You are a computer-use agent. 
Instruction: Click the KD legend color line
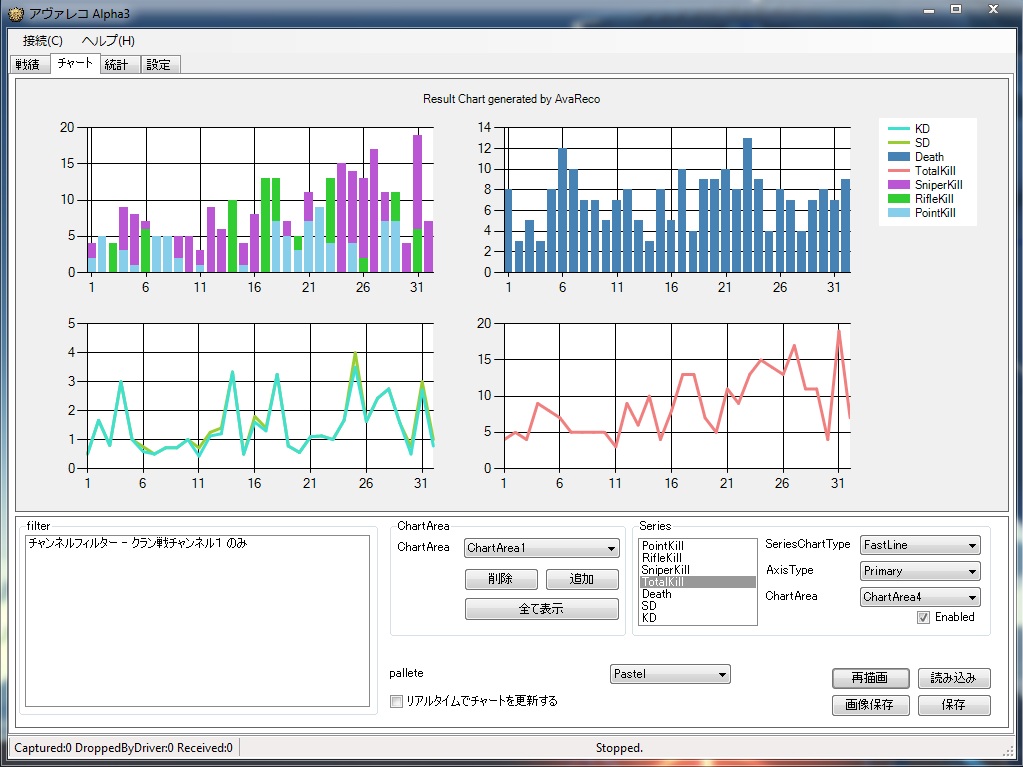[x=898, y=129]
